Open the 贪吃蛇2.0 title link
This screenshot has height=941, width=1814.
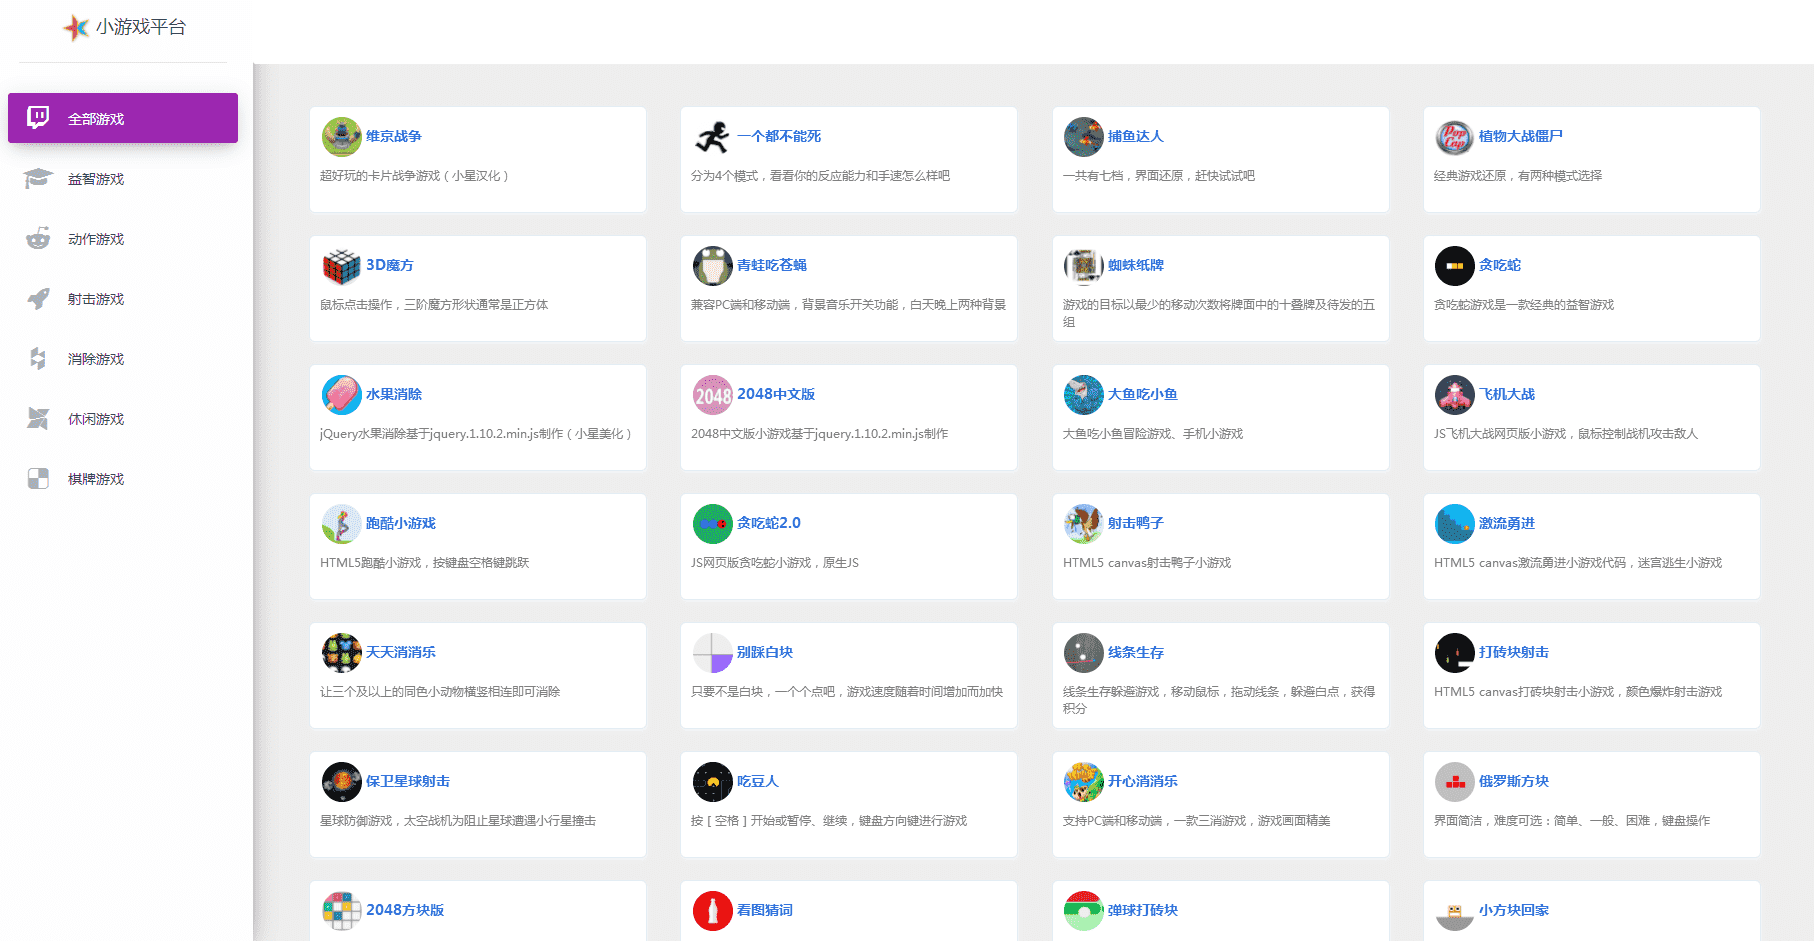(769, 523)
